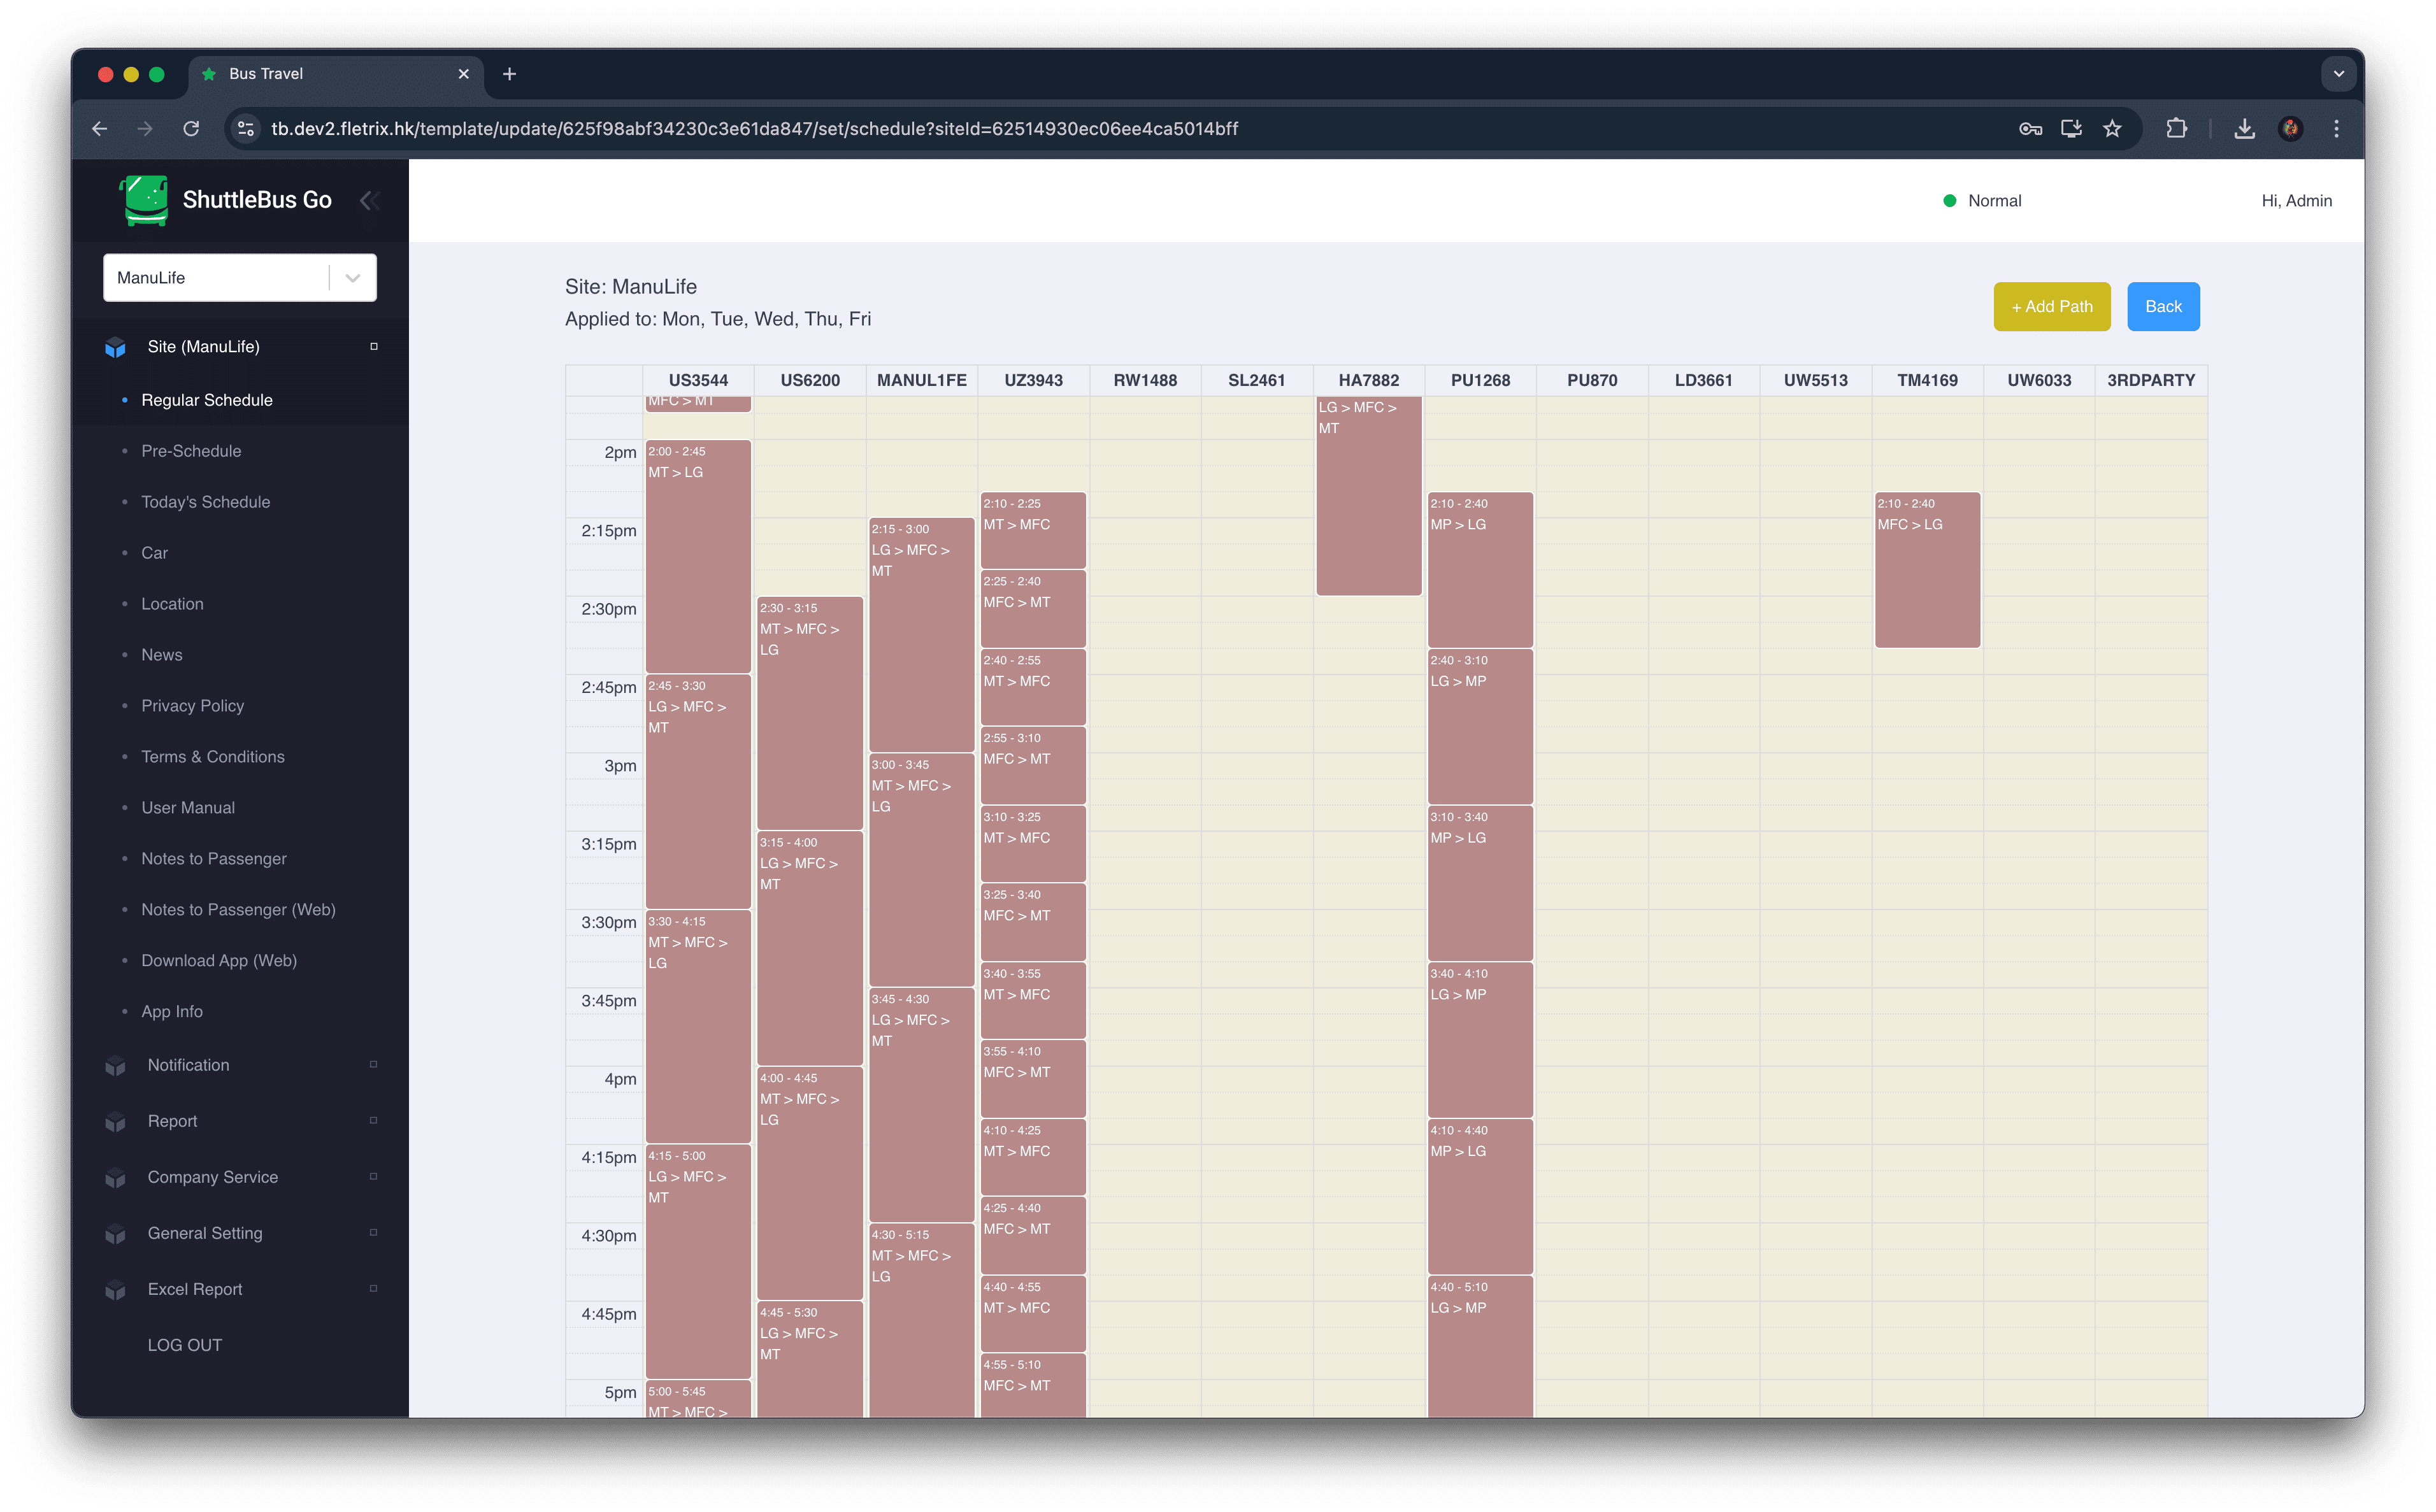Click the cube icon beside Notification
This screenshot has width=2436, height=1512.
pos(116,1066)
